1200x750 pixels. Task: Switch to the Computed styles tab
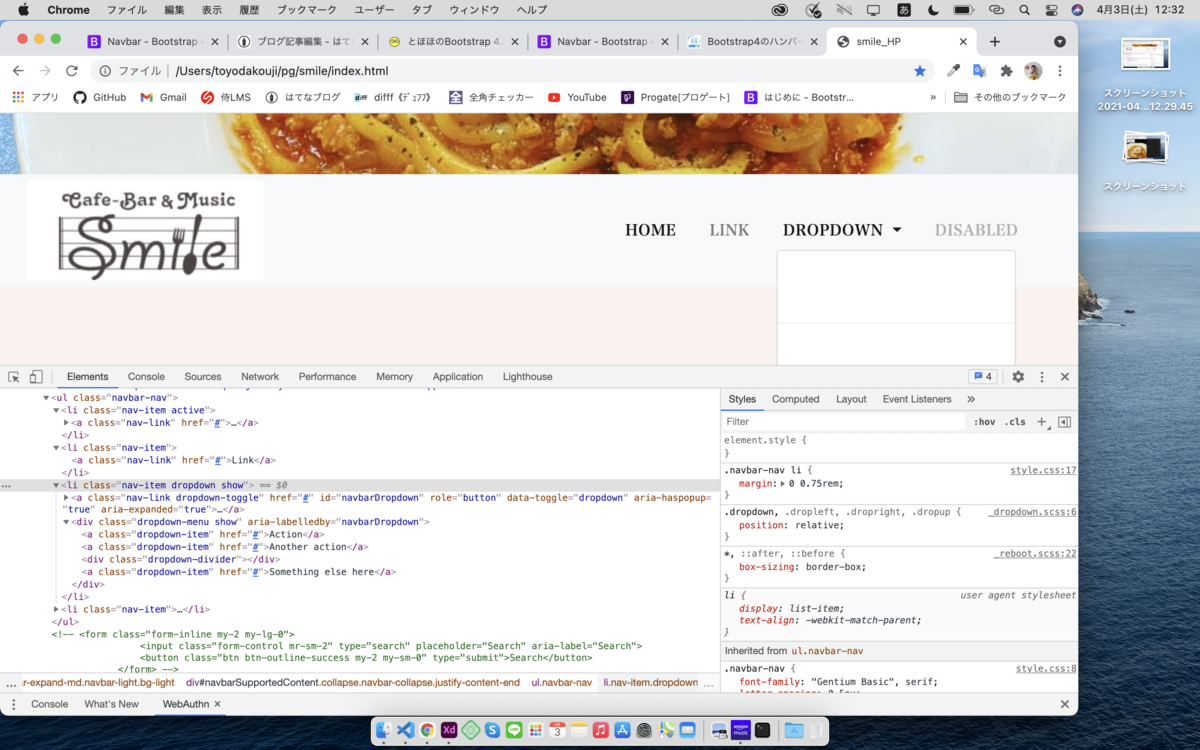click(x=796, y=399)
